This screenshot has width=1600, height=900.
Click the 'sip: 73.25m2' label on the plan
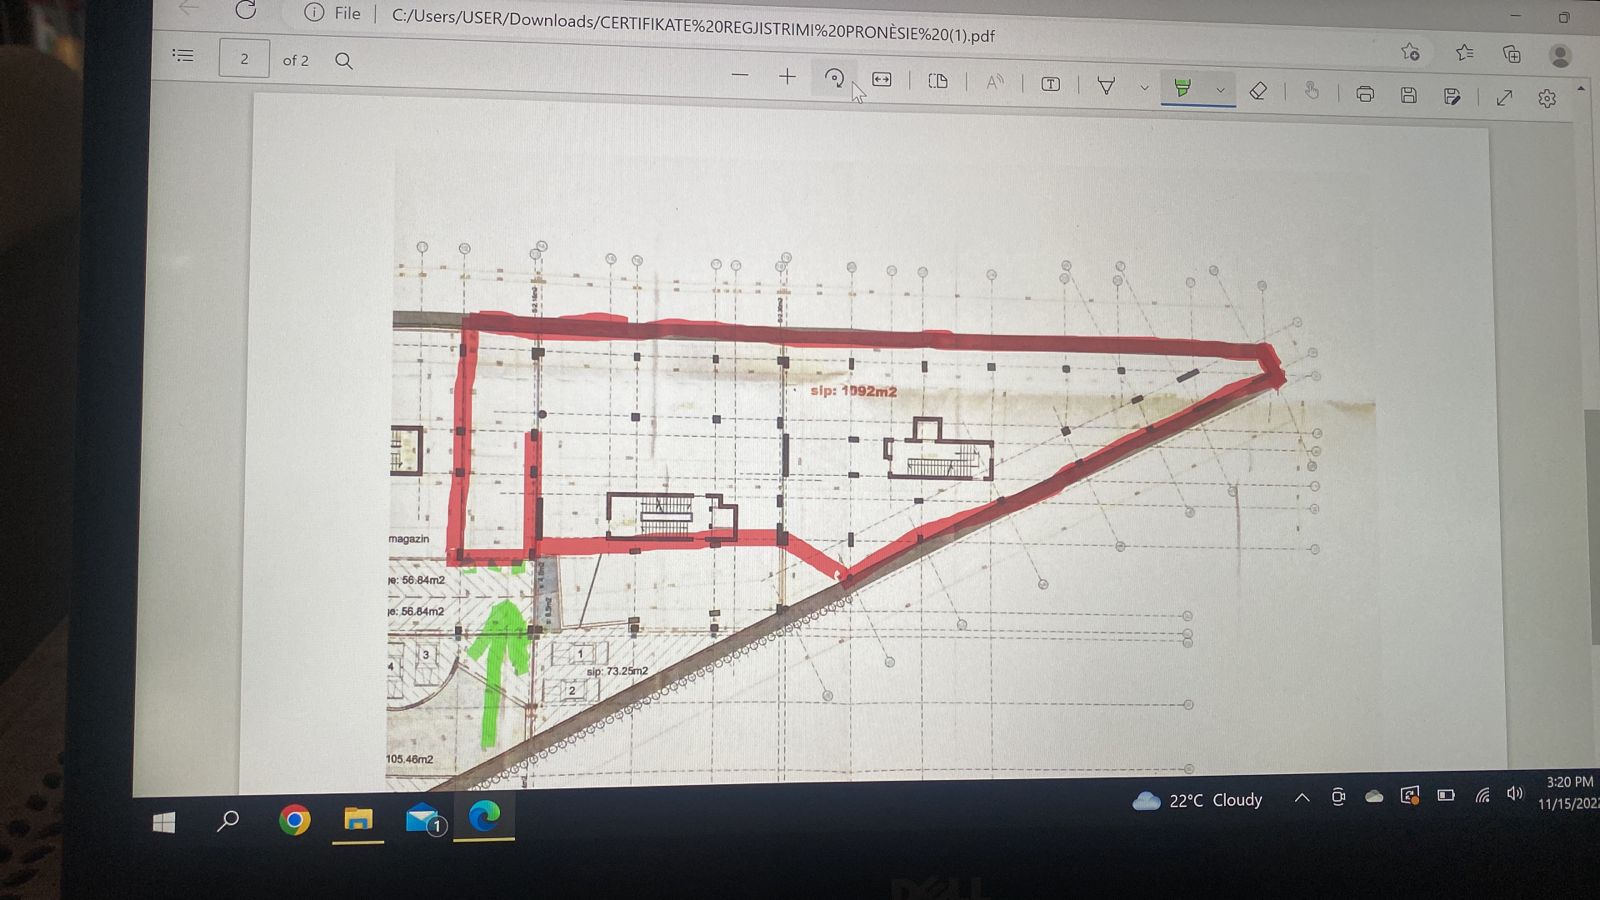click(x=617, y=671)
